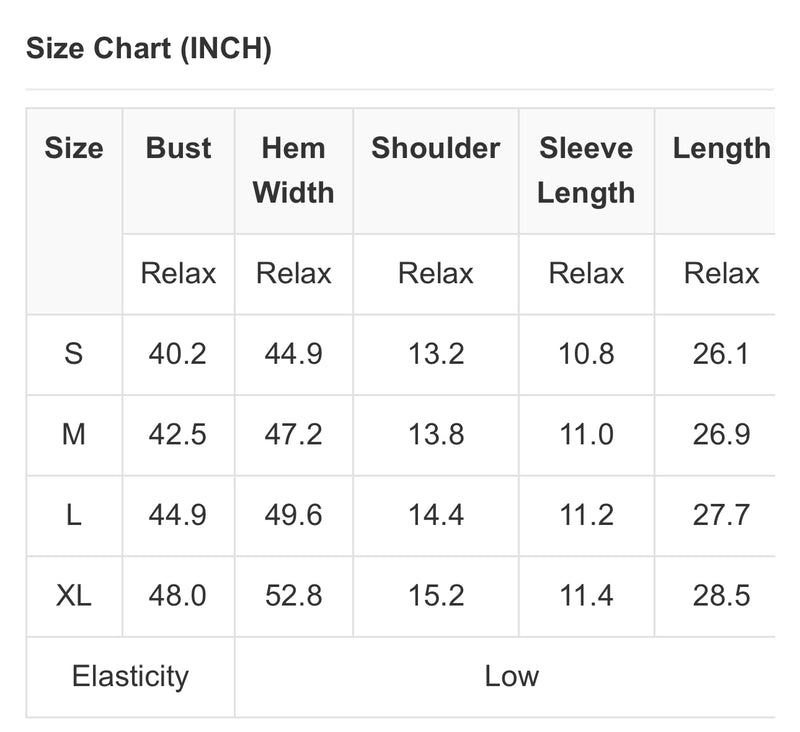Click the L size row label
Viewport: 800px width, 732px height.
(x=73, y=515)
